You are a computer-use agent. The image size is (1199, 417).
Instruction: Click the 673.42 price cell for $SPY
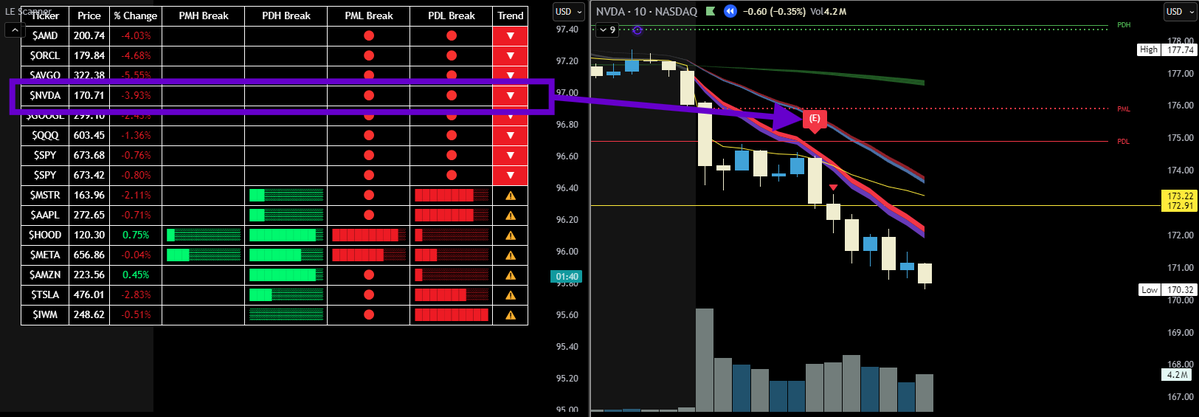point(89,175)
